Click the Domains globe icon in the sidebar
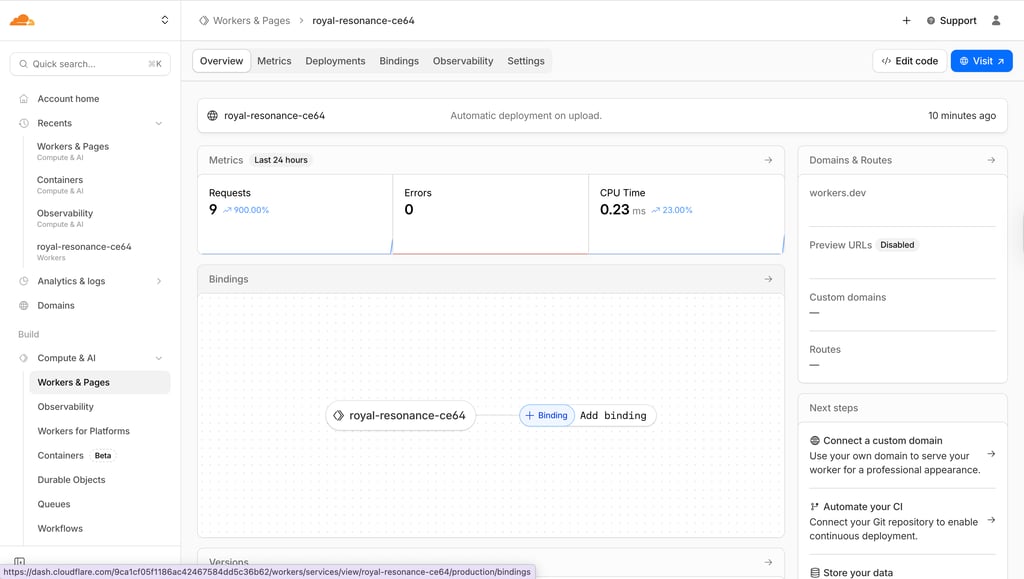The image size is (1024, 579). coord(24,305)
